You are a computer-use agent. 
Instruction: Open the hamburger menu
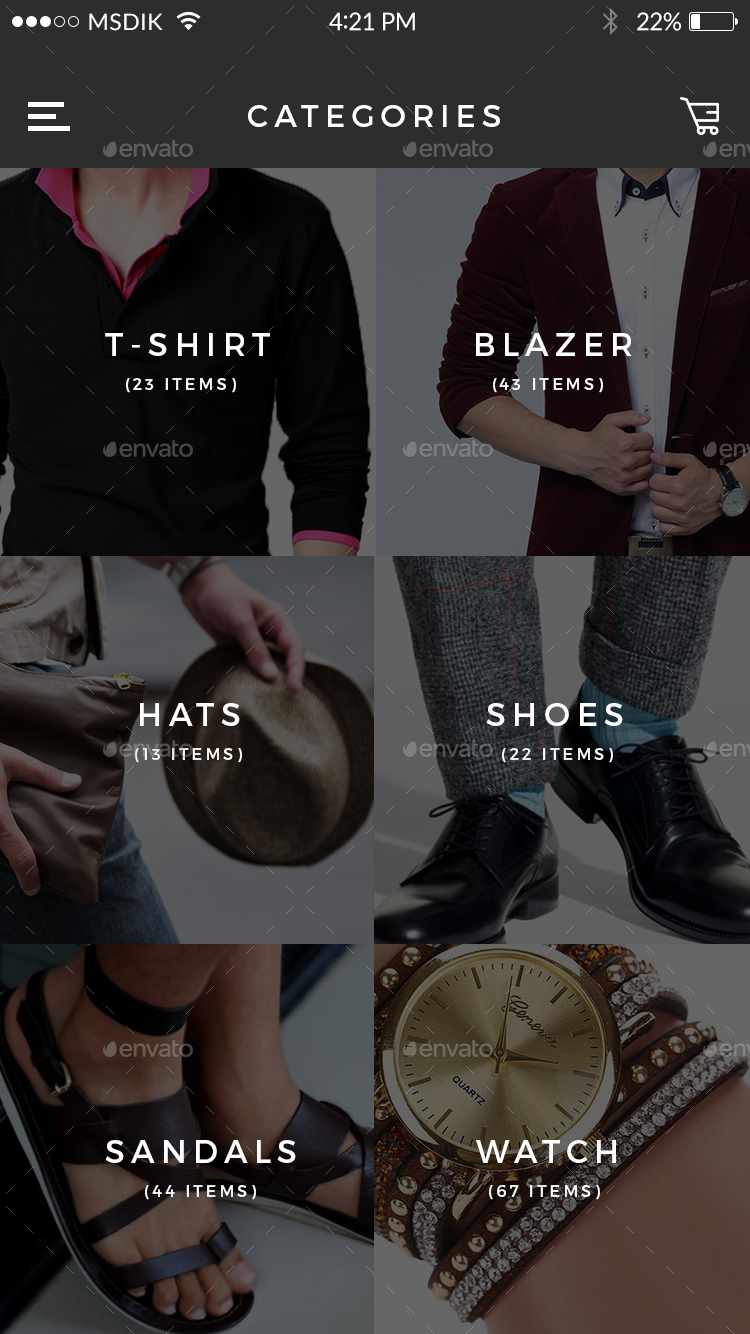pyautogui.click(x=48, y=117)
